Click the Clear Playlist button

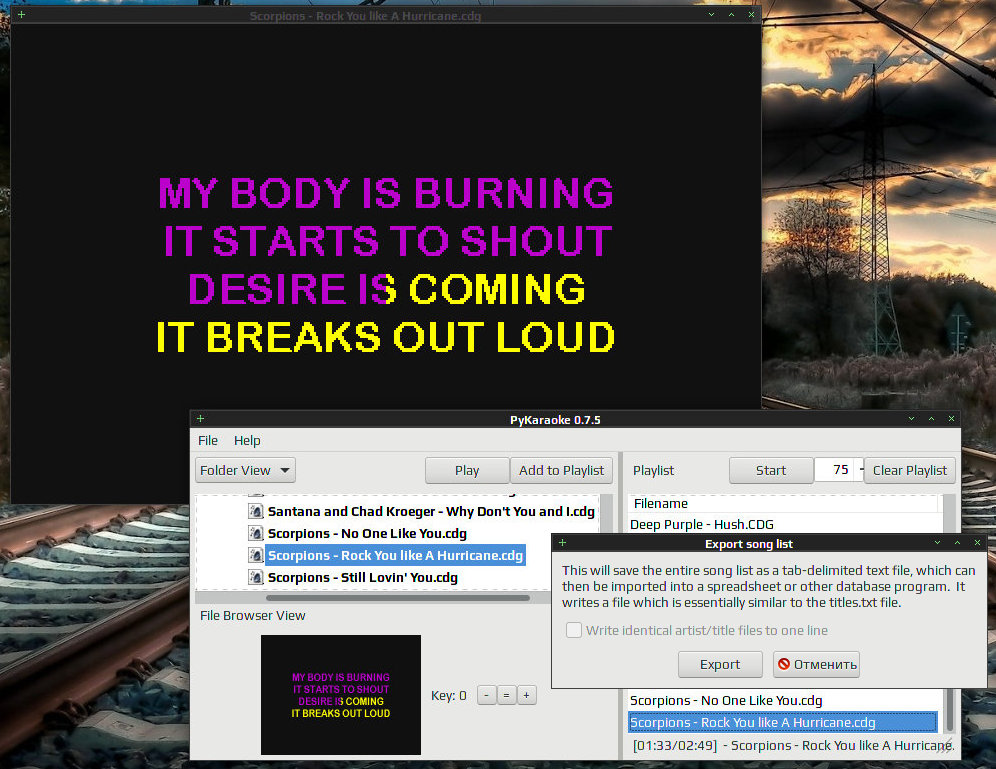pyautogui.click(x=910, y=471)
